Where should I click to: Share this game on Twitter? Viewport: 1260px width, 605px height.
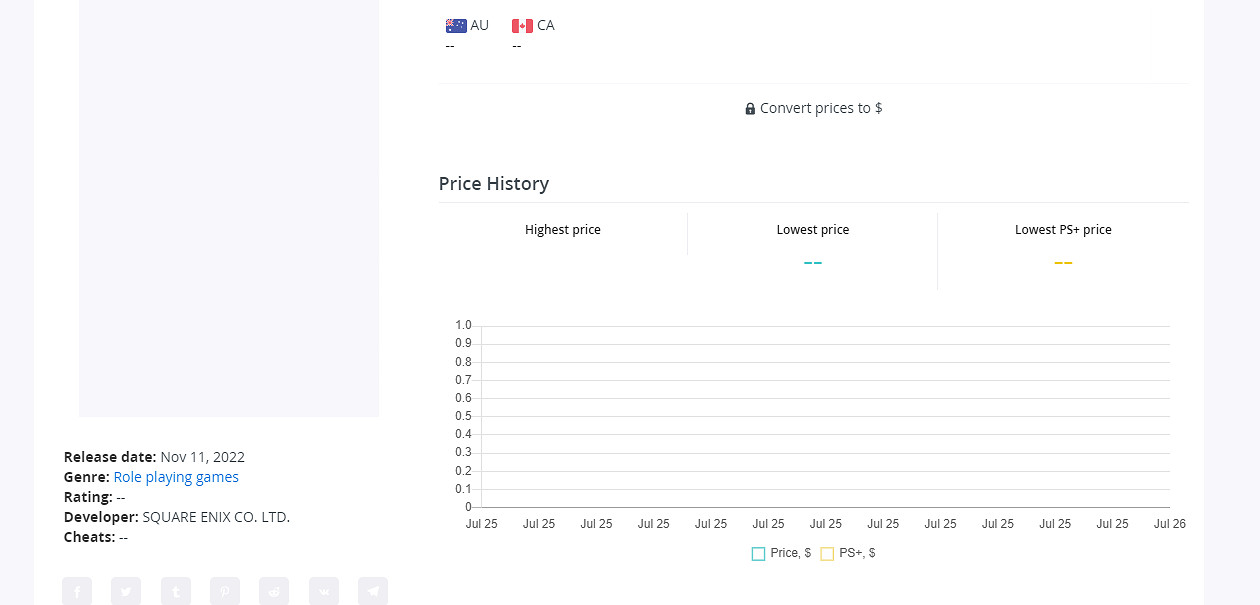pos(126,591)
